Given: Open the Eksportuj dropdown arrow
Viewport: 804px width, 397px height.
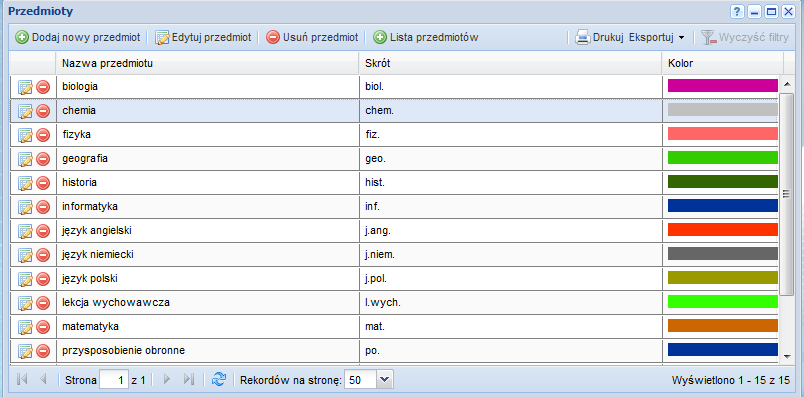Looking at the screenshot, I should tap(681, 37).
